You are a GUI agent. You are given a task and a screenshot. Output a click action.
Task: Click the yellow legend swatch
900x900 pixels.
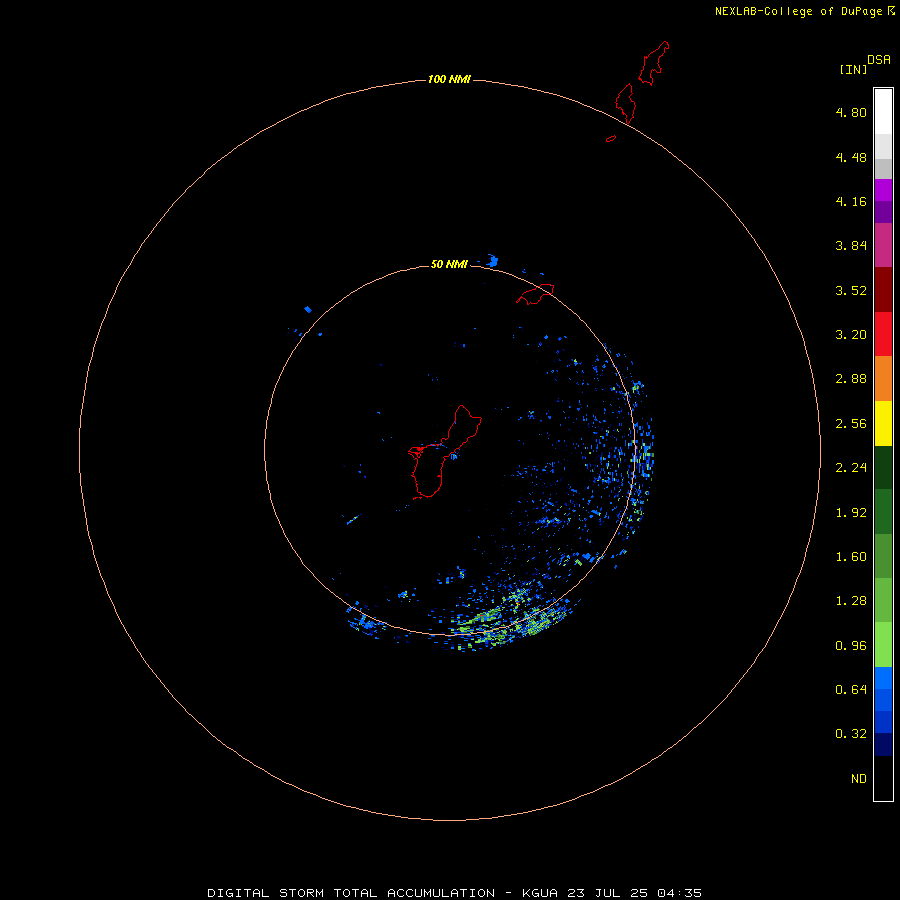883,423
